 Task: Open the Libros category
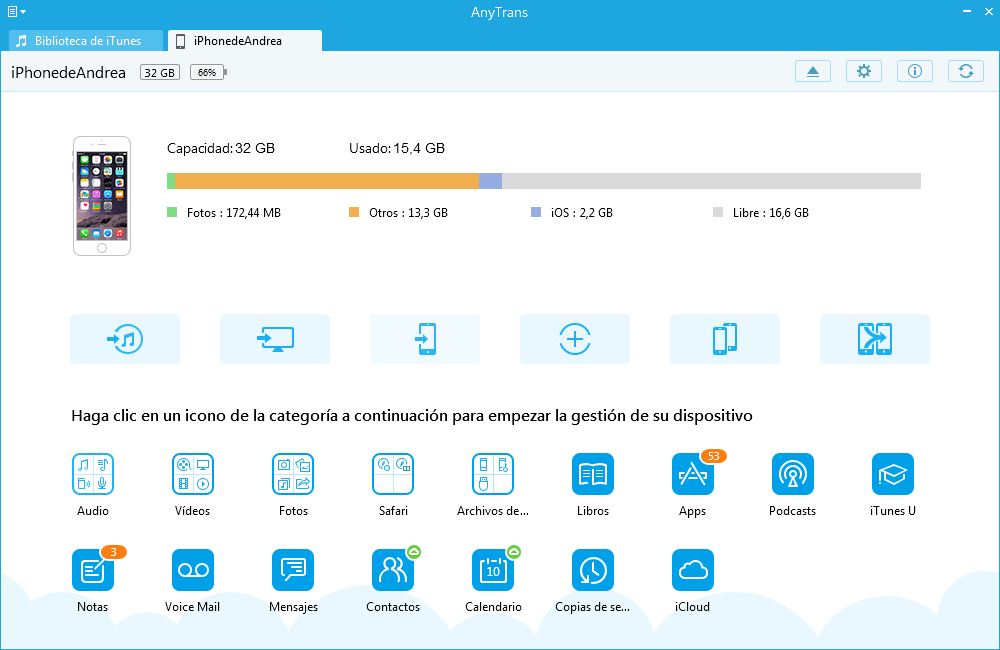point(593,474)
